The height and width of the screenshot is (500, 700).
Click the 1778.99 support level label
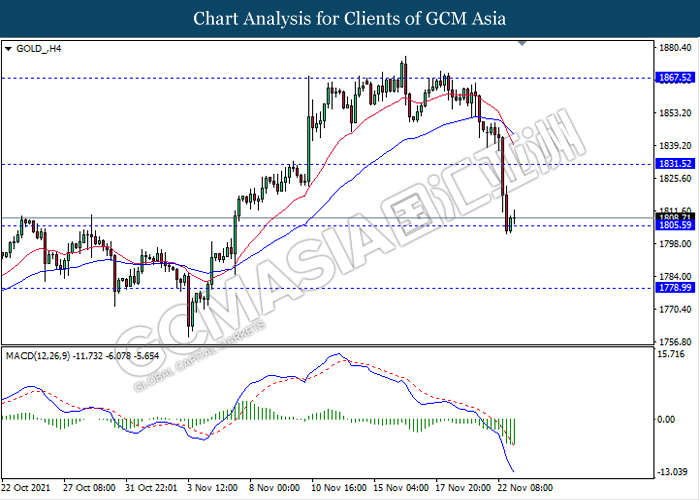coord(675,288)
